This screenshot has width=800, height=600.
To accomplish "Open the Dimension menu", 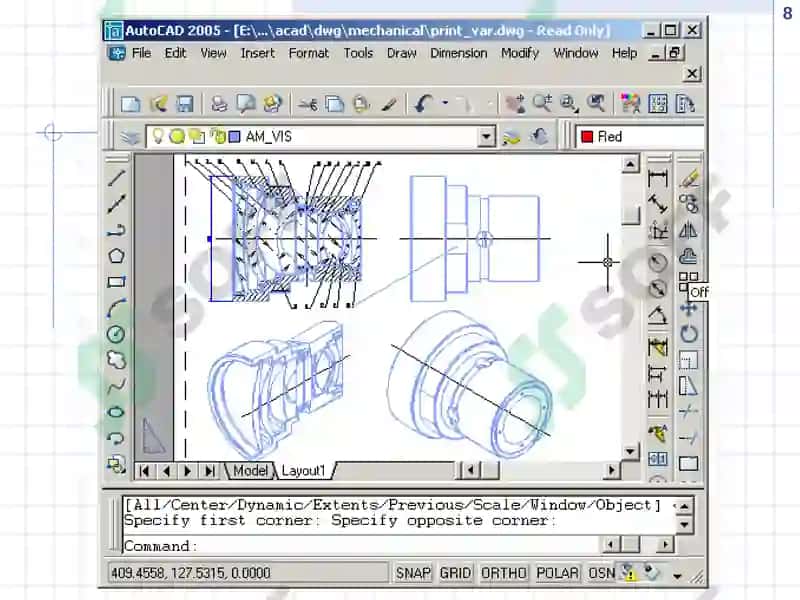I will pyautogui.click(x=459, y=53).
